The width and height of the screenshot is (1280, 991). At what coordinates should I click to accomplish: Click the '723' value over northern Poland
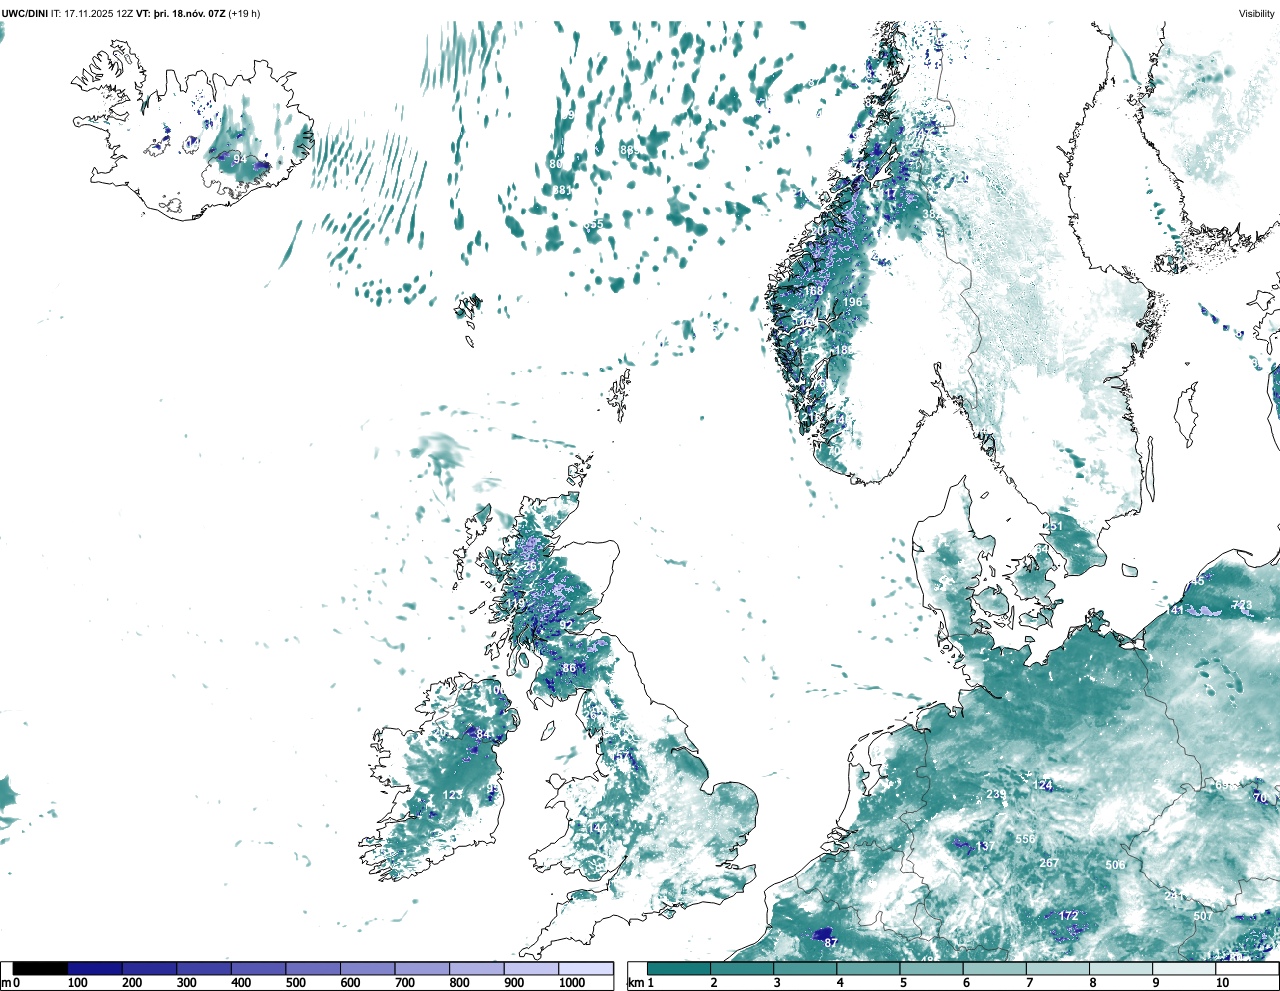(x=1242, y=605)
